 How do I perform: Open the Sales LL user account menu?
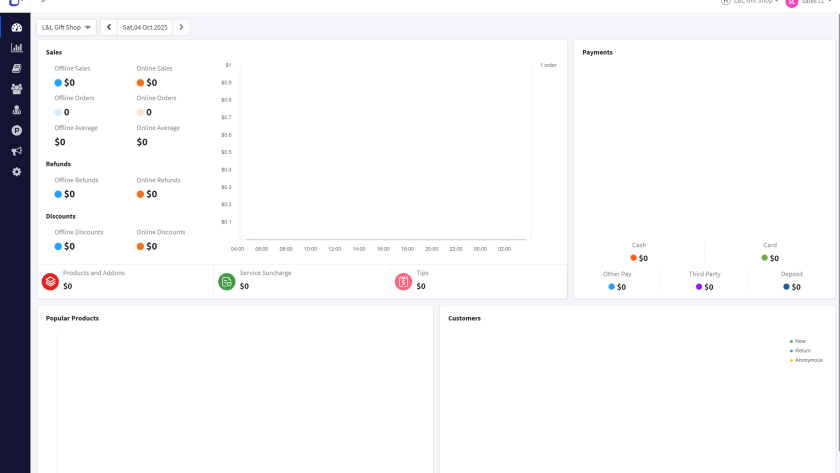coord(806,2)
